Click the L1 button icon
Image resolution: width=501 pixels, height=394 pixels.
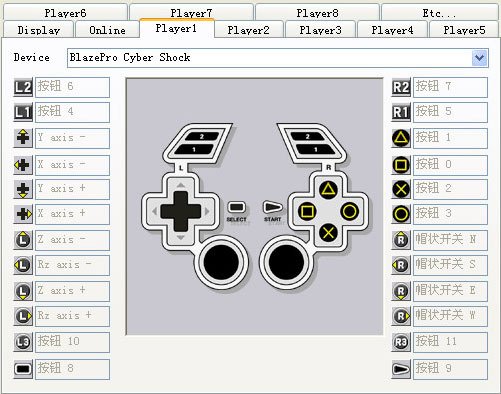click(23, 112)
